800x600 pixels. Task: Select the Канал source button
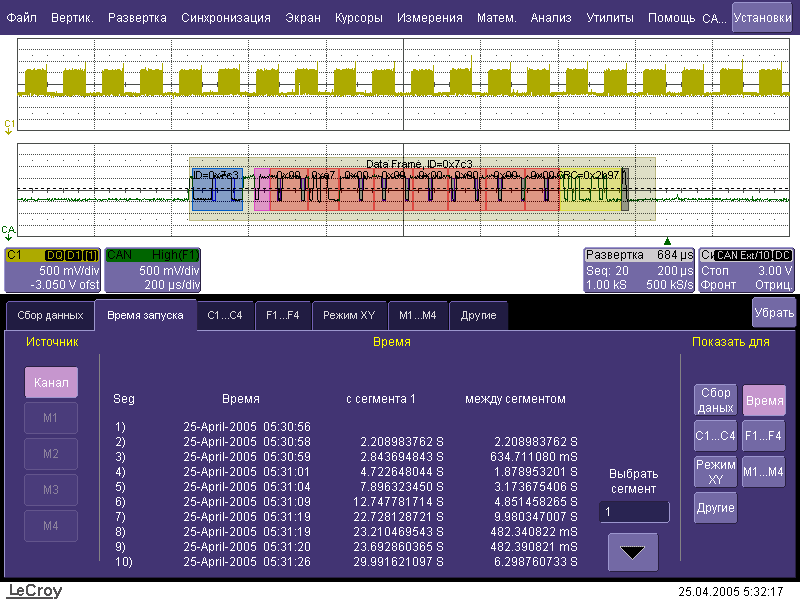pos(51,381)
